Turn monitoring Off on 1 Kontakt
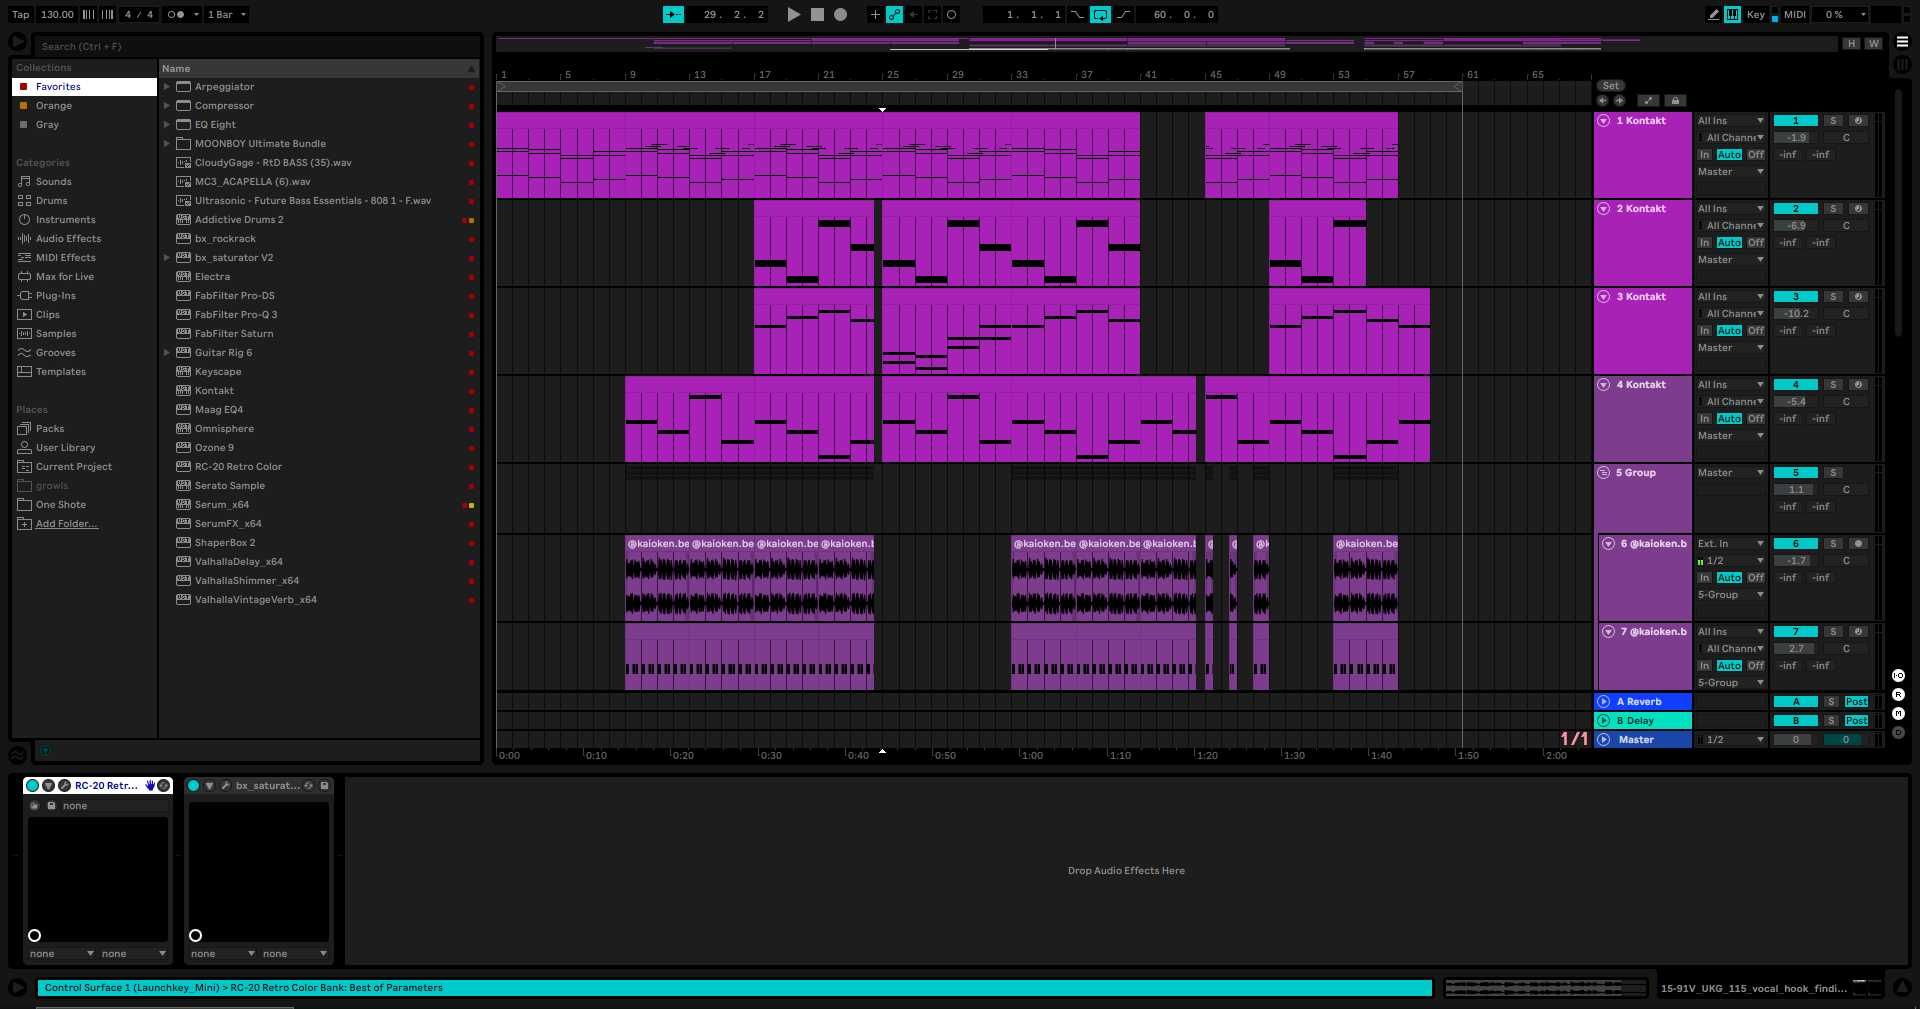Screen dimensions: 1920x1009 [1755, 154]
